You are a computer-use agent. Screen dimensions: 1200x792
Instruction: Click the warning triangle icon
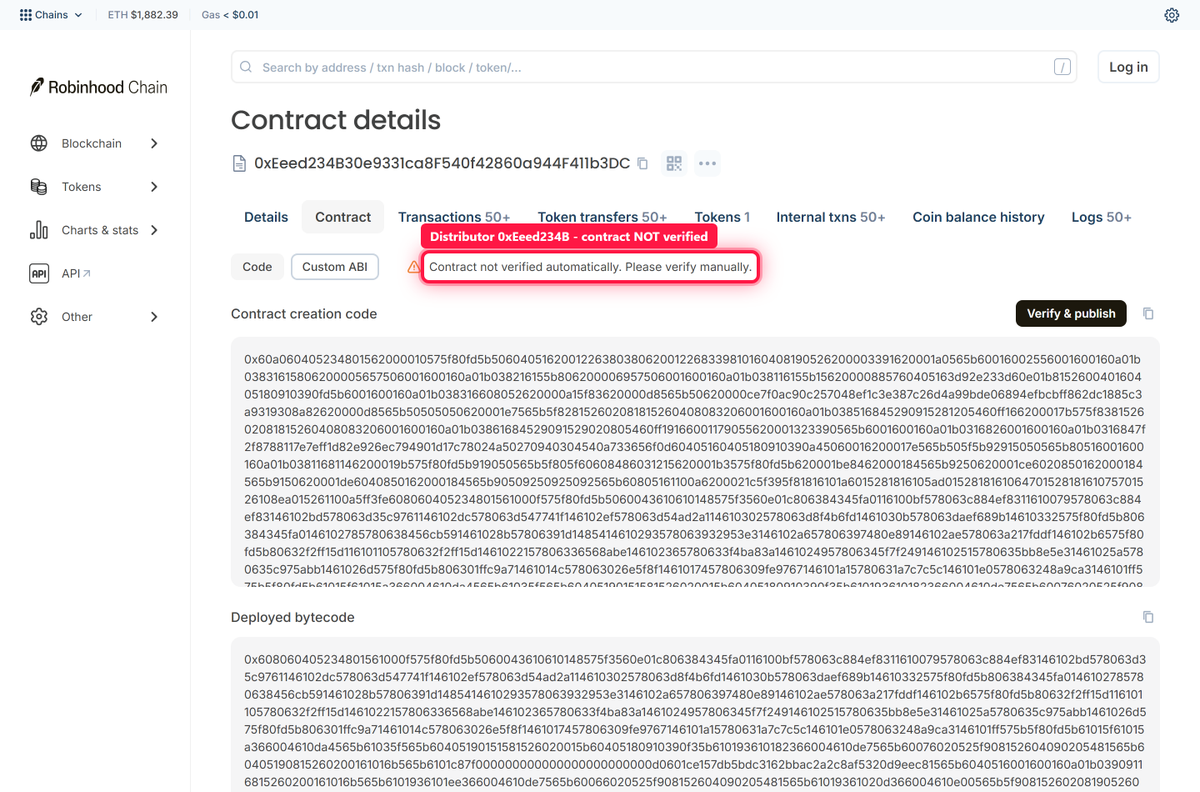[x=413, y=267]
